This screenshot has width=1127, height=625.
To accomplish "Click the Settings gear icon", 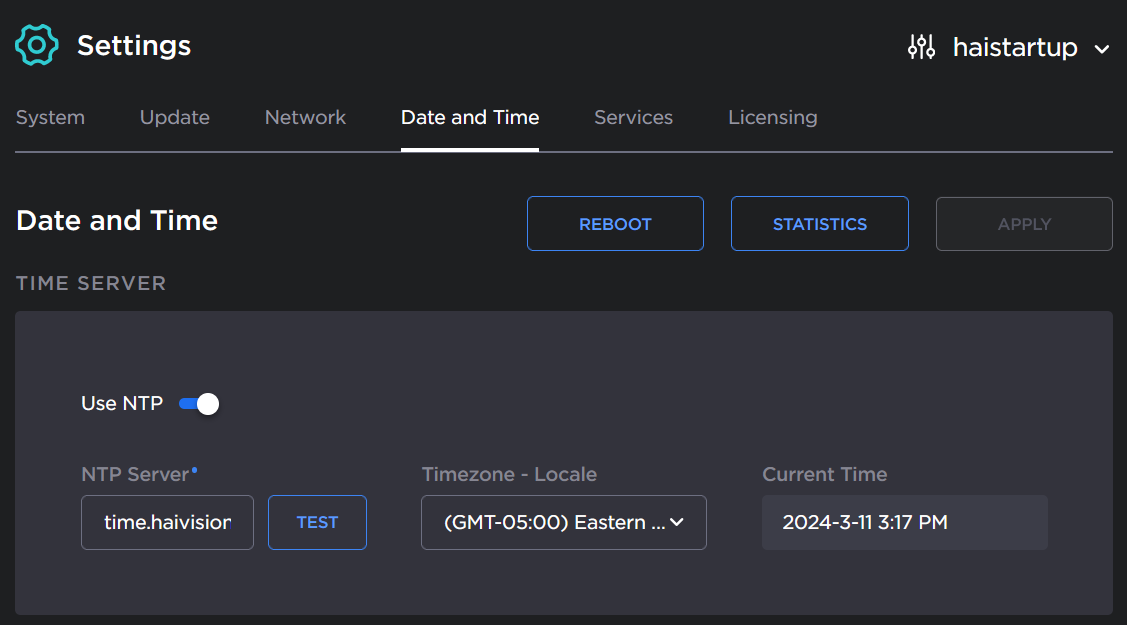I will (x=37, y=45).
